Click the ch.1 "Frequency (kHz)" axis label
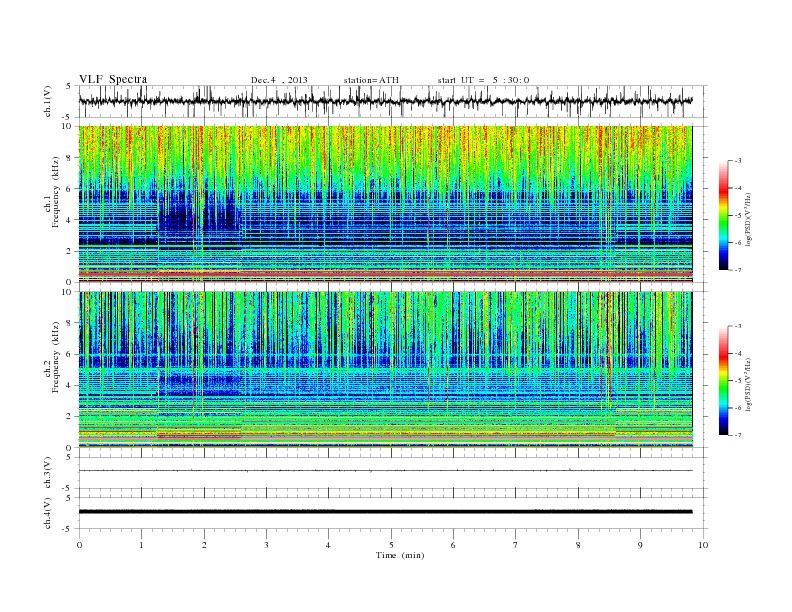 coord(56,192)
